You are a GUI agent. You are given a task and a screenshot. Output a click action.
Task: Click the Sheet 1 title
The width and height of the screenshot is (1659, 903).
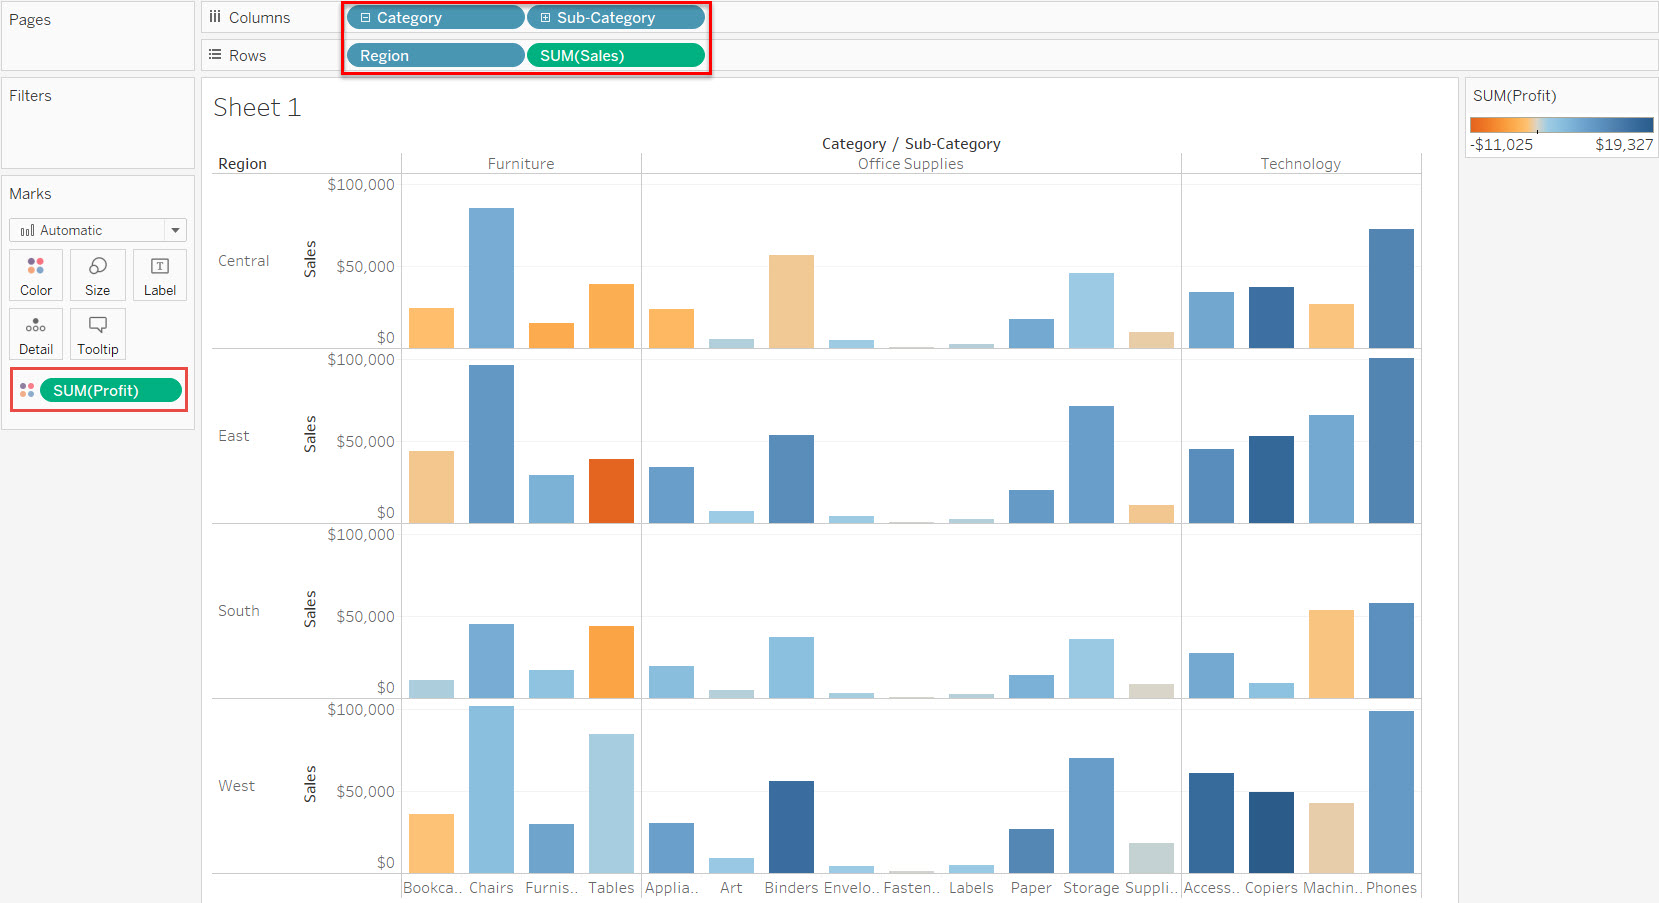(257, 108)
